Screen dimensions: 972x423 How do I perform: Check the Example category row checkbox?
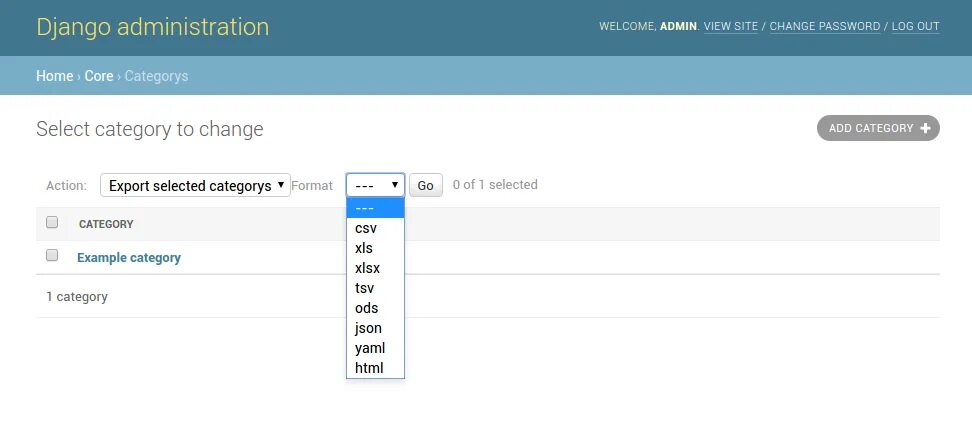click(x=52, y=255)
